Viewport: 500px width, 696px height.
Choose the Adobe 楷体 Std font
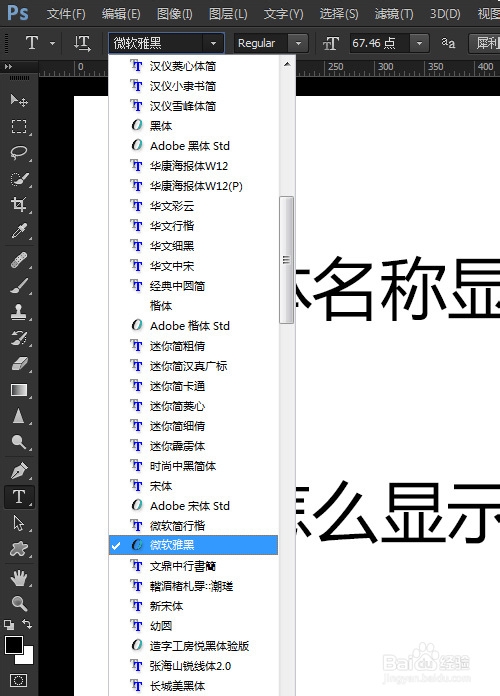(x=194, y=326)
